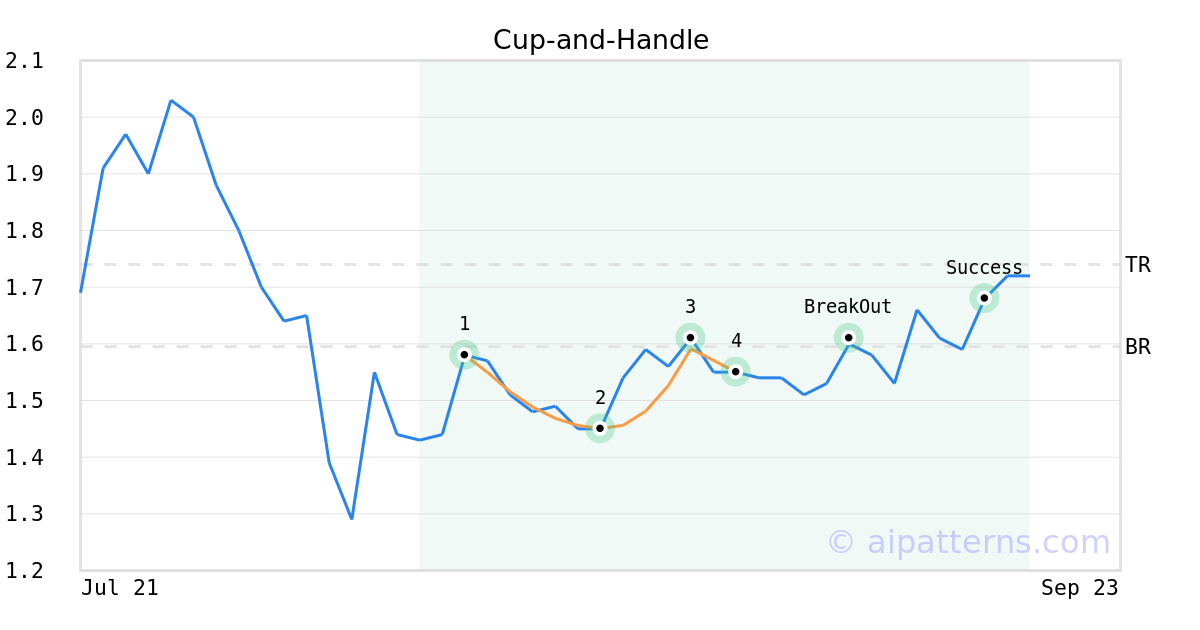
Task: Click the Cup-and-Handle chart title
Action: [600, 40]
